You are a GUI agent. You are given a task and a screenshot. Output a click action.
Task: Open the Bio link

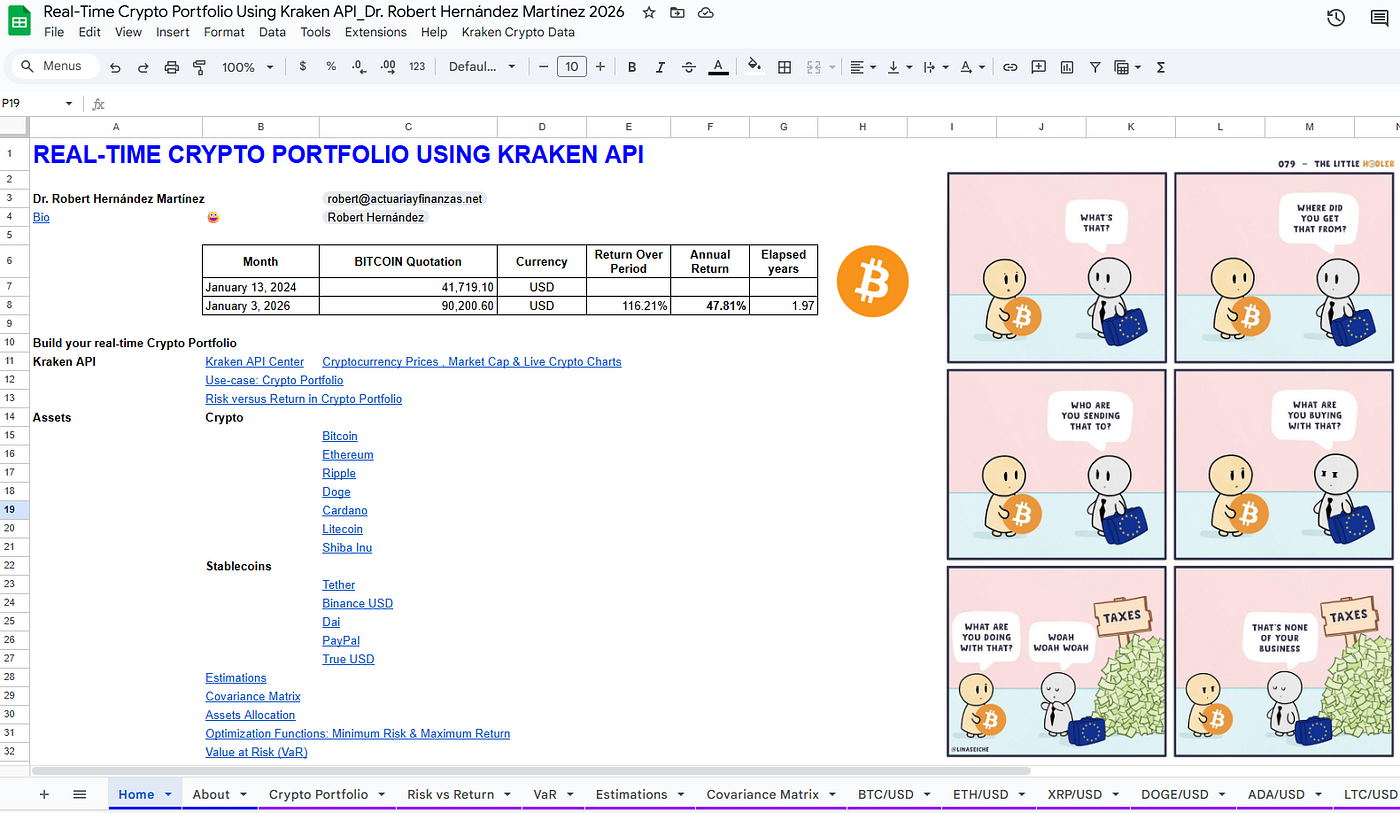[x=41, y=217]
